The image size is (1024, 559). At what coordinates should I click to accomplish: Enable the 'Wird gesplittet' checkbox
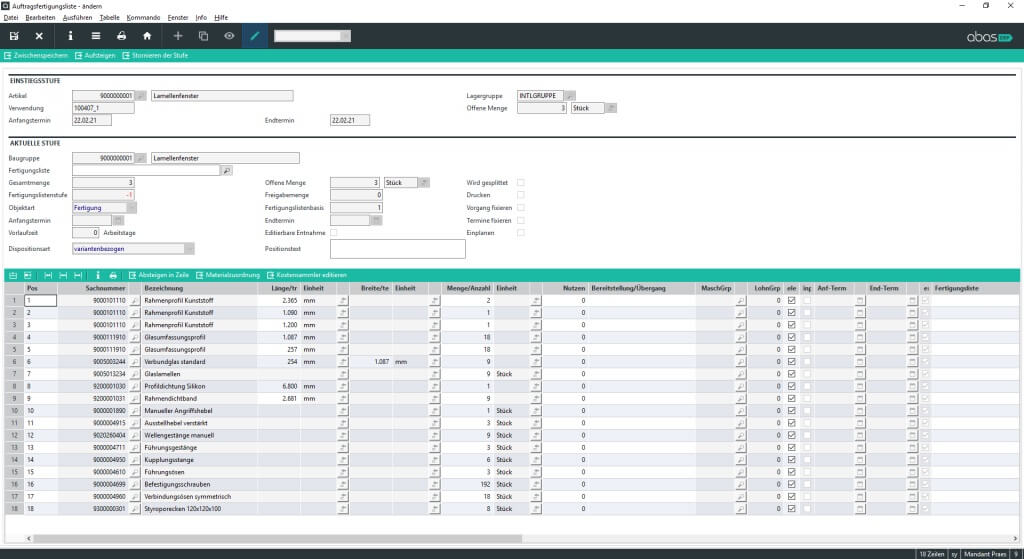520,183
